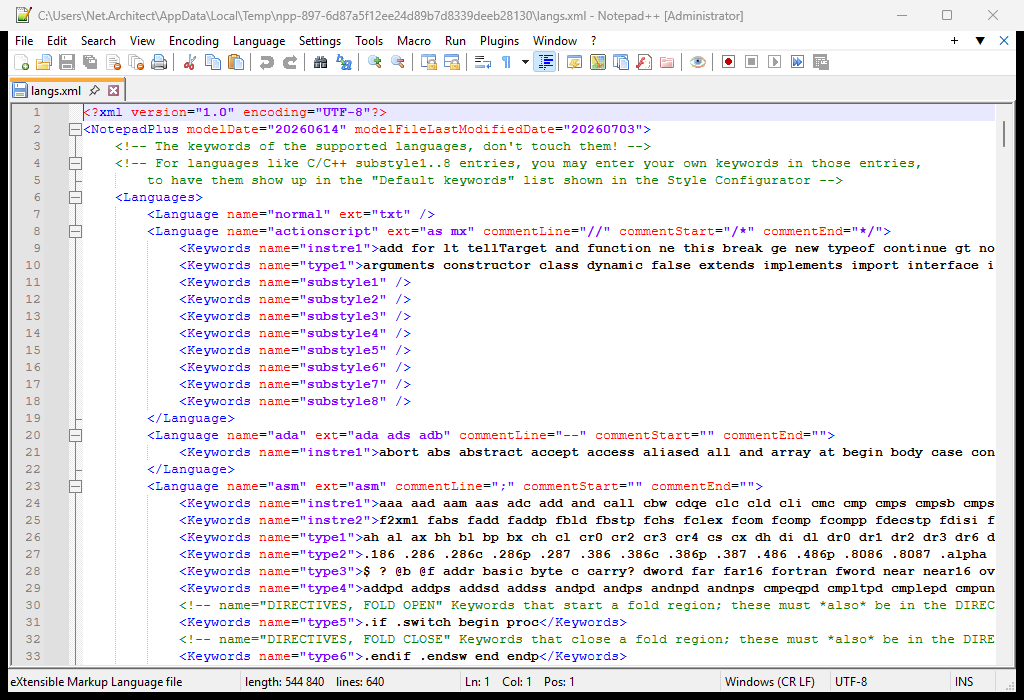
Task: Open the dropdown arrow beside the pilcrow button
Action: 524,62
